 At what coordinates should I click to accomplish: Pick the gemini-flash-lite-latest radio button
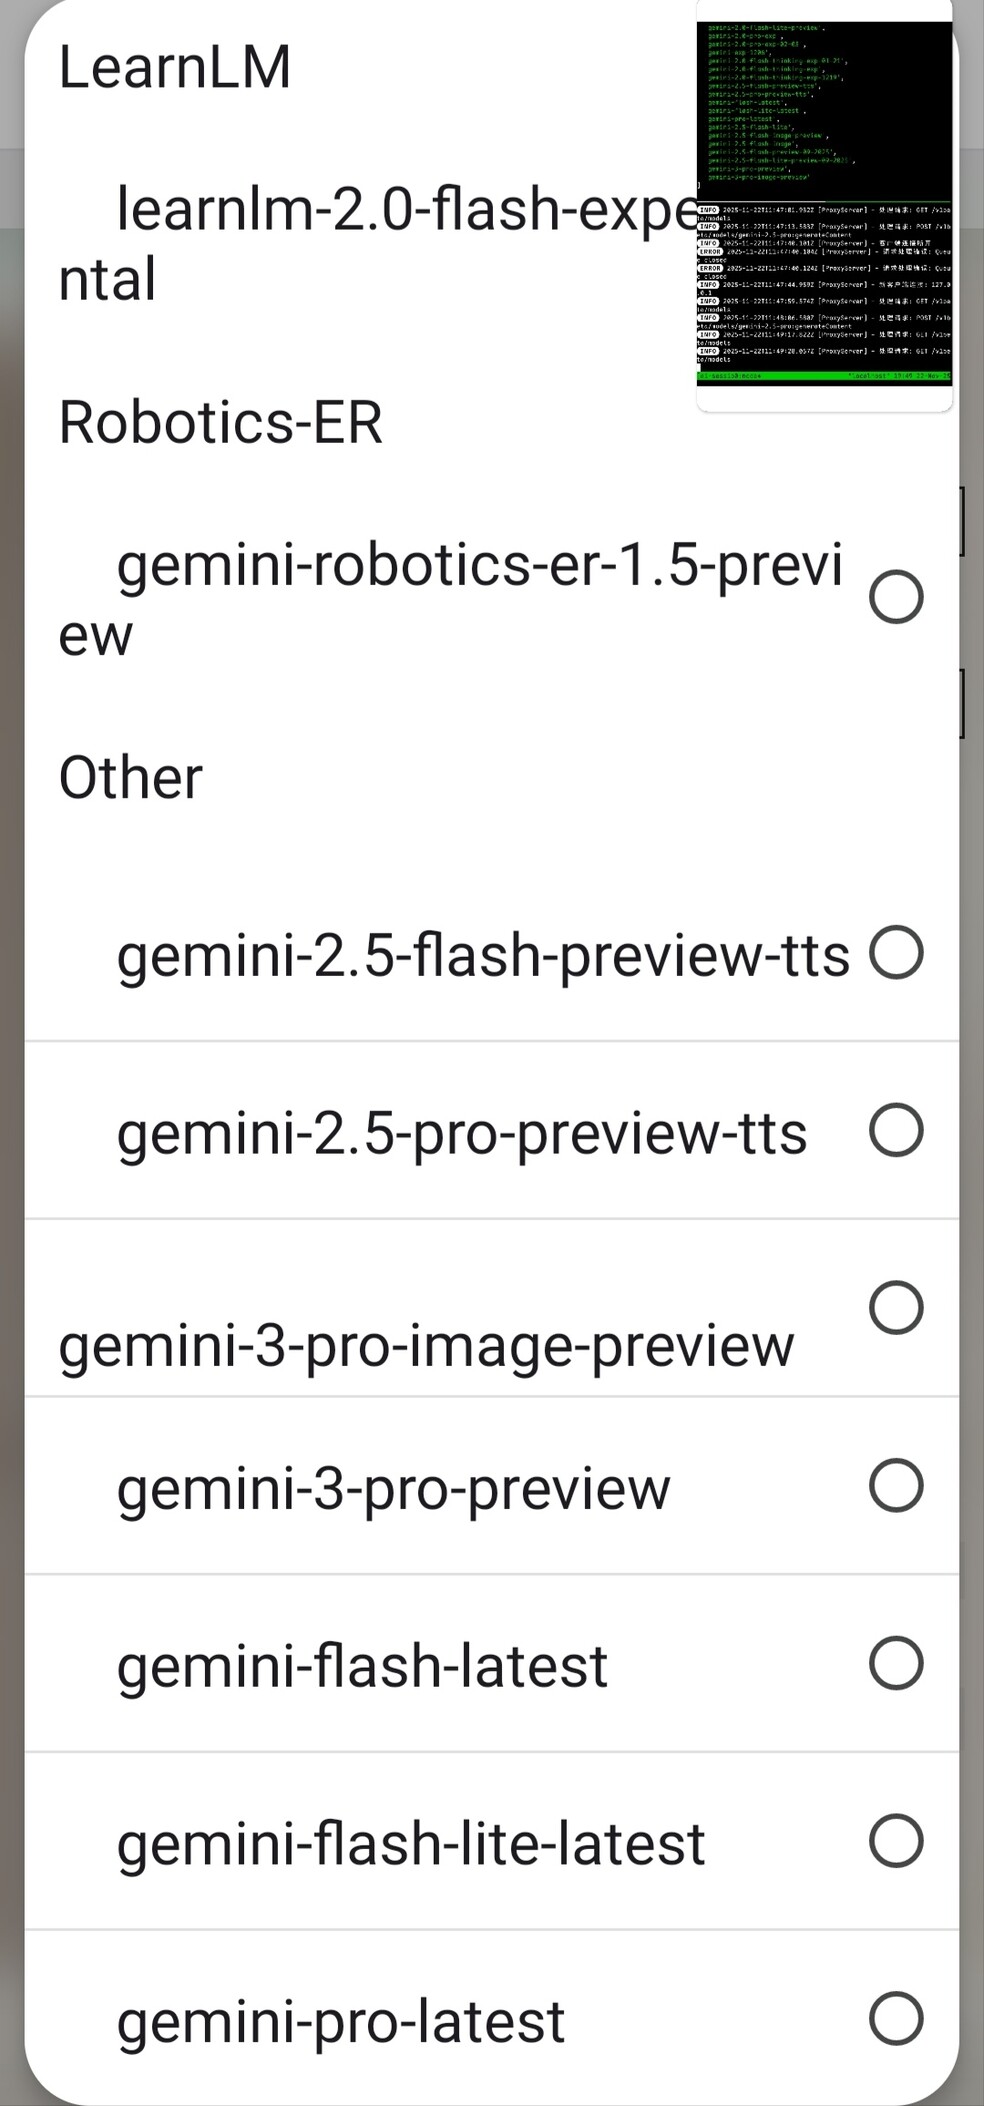coord(896,1841)
